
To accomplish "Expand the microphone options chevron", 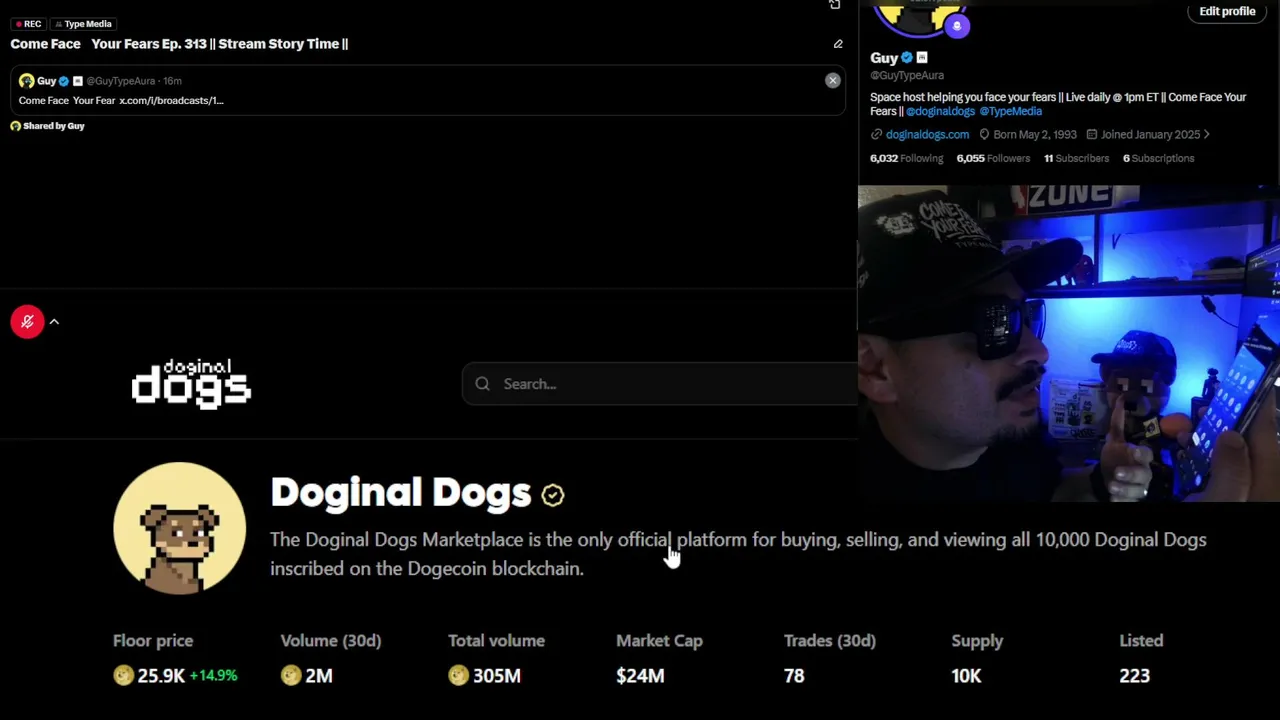I will pyautogui.click(x=54, y=322).
